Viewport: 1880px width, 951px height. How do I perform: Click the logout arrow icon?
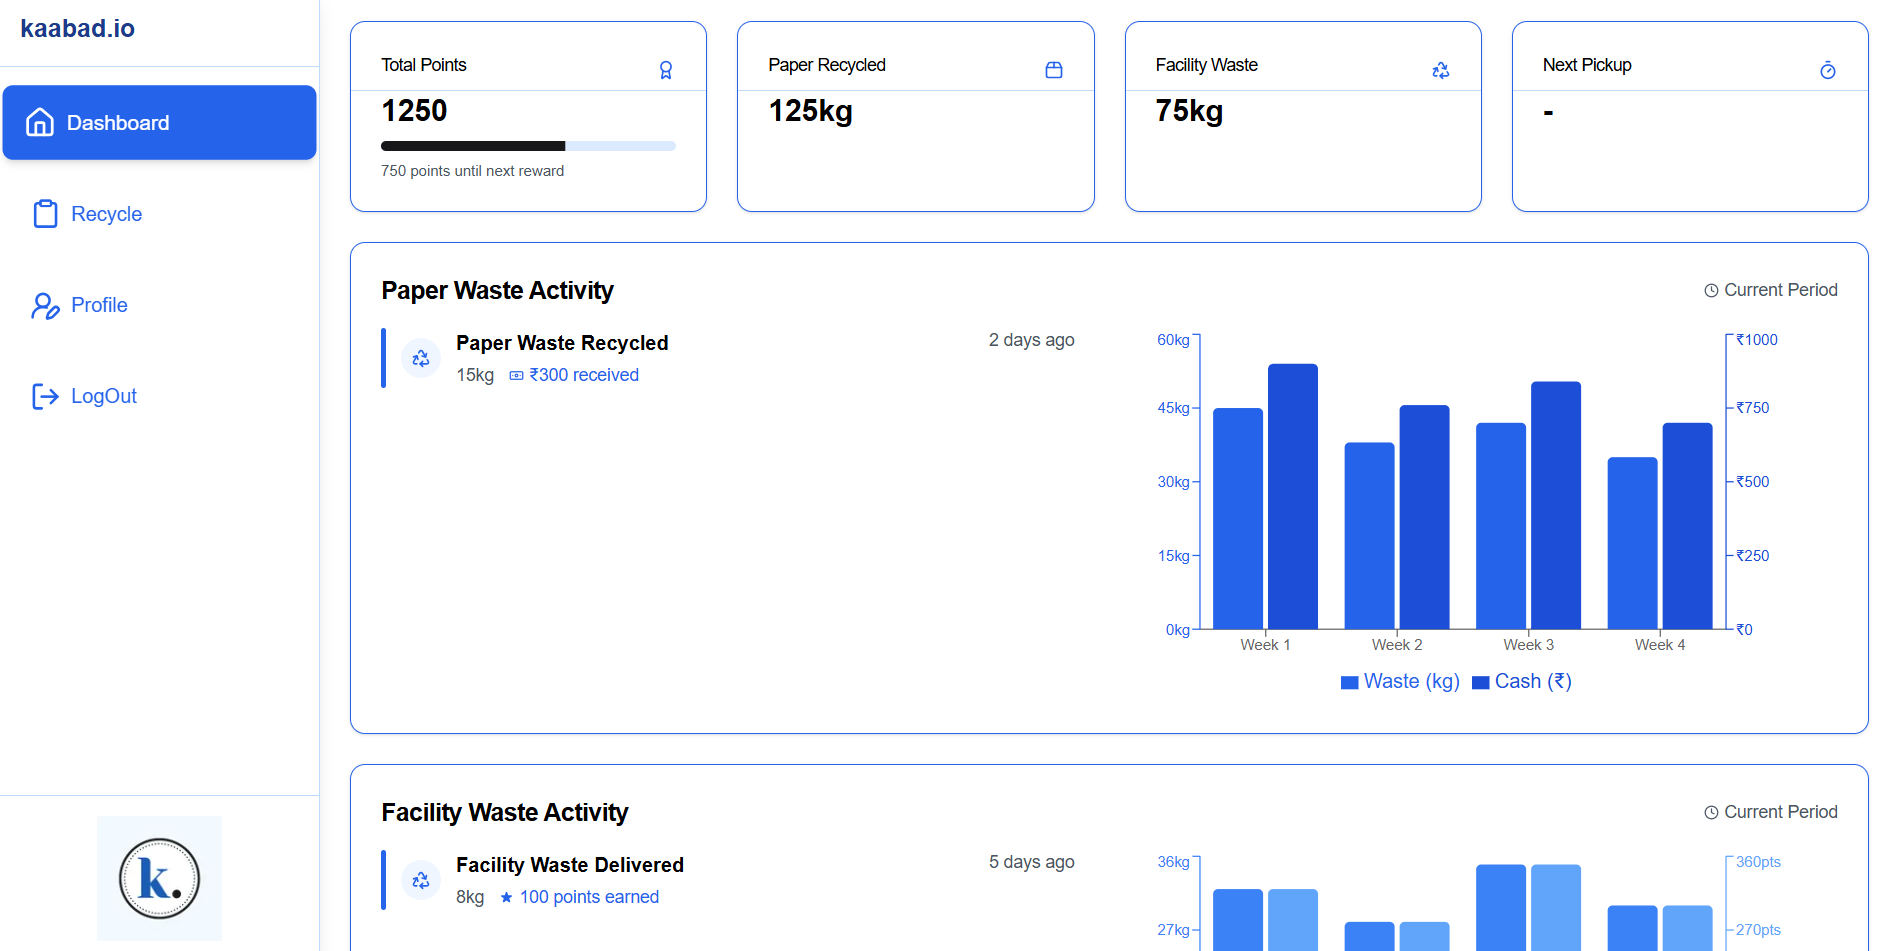pyautogui.click(x=45, y=396)
